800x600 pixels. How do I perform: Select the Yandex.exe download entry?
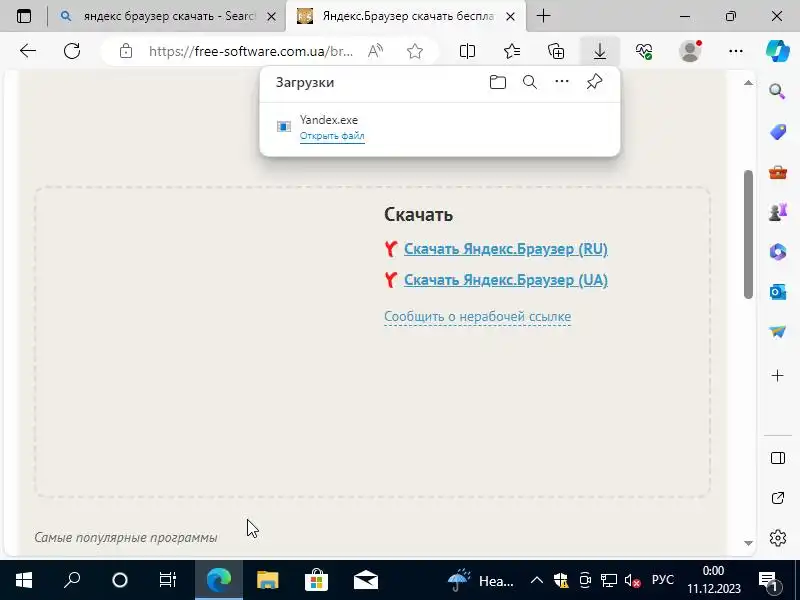[x=440, y=128]
